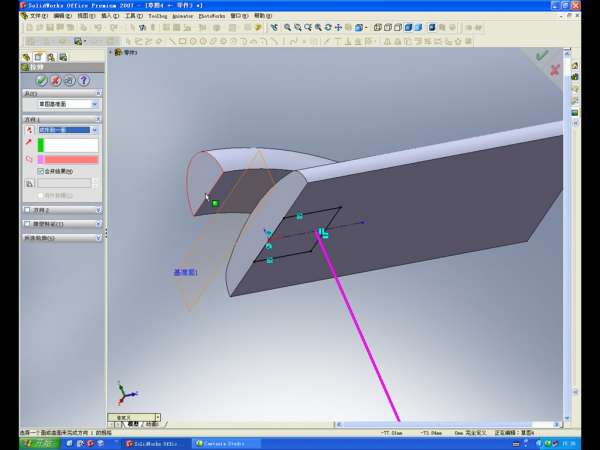Enable the 薄壁特征 thin feature checkbox
The image size is (600, 450).
pos(27,224)
